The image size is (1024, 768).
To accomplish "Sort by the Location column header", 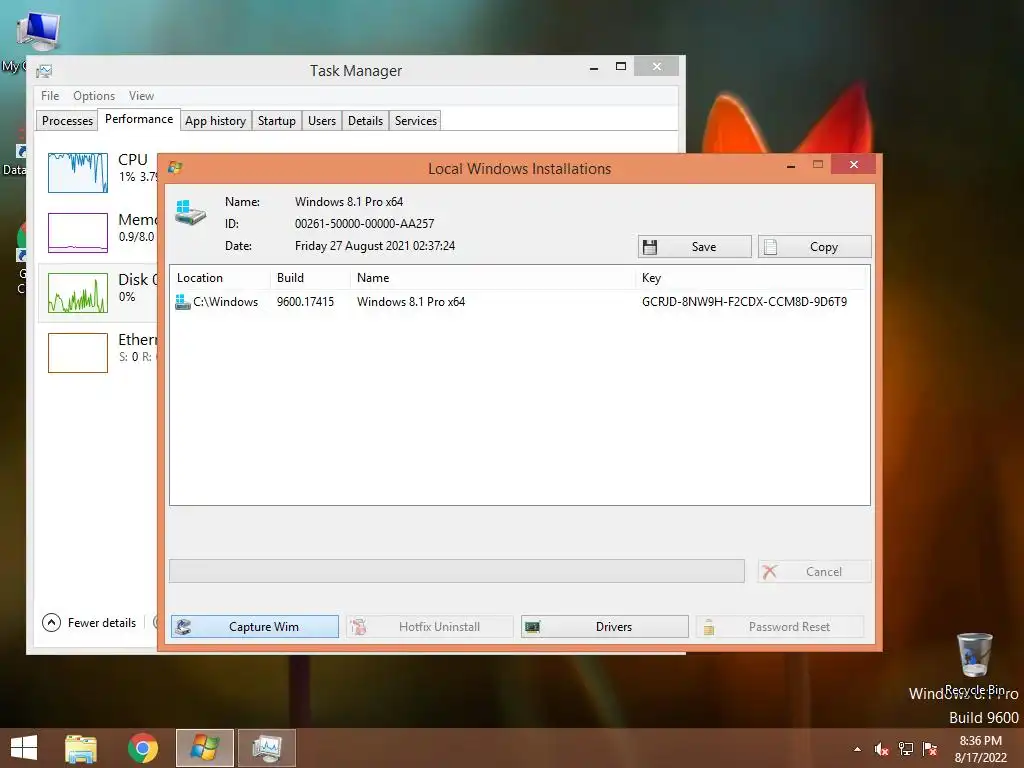I will pos(220,278).
